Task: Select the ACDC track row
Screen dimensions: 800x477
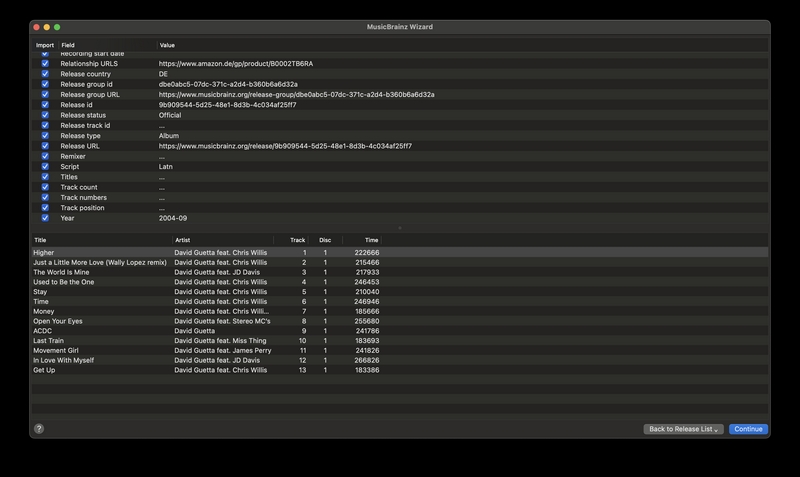Action: (x=400, y=331)
